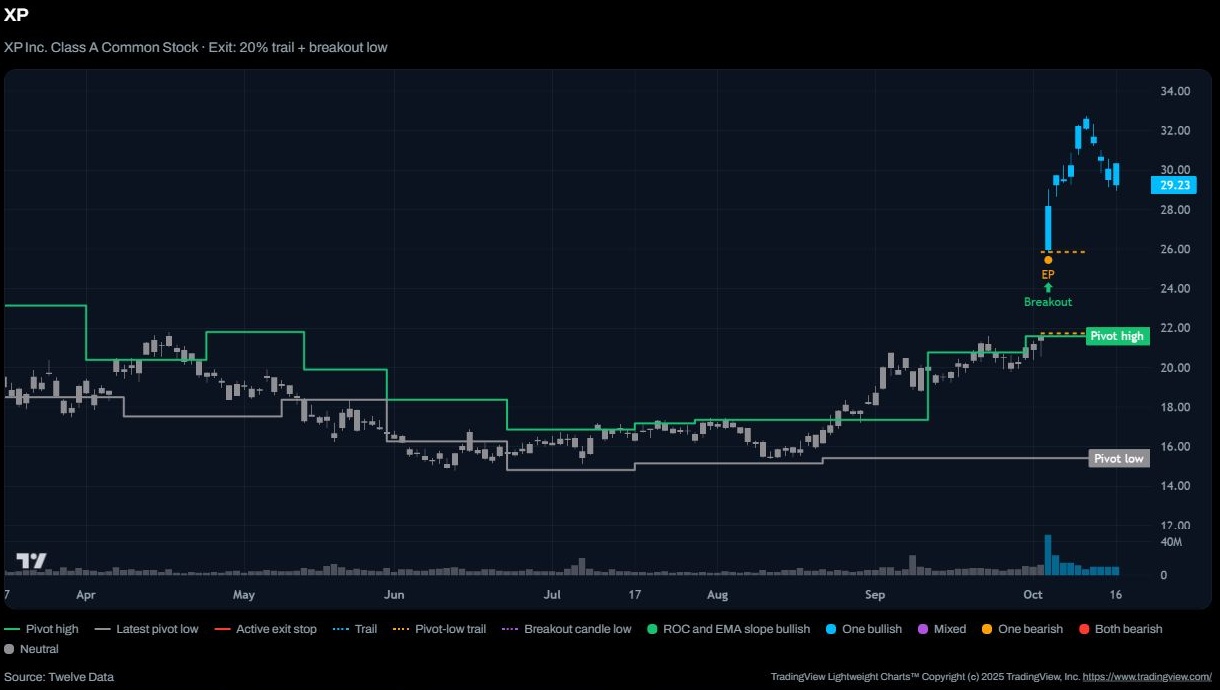
Task: Click the Latest pivot low legend entry
Action: (147, 629)
